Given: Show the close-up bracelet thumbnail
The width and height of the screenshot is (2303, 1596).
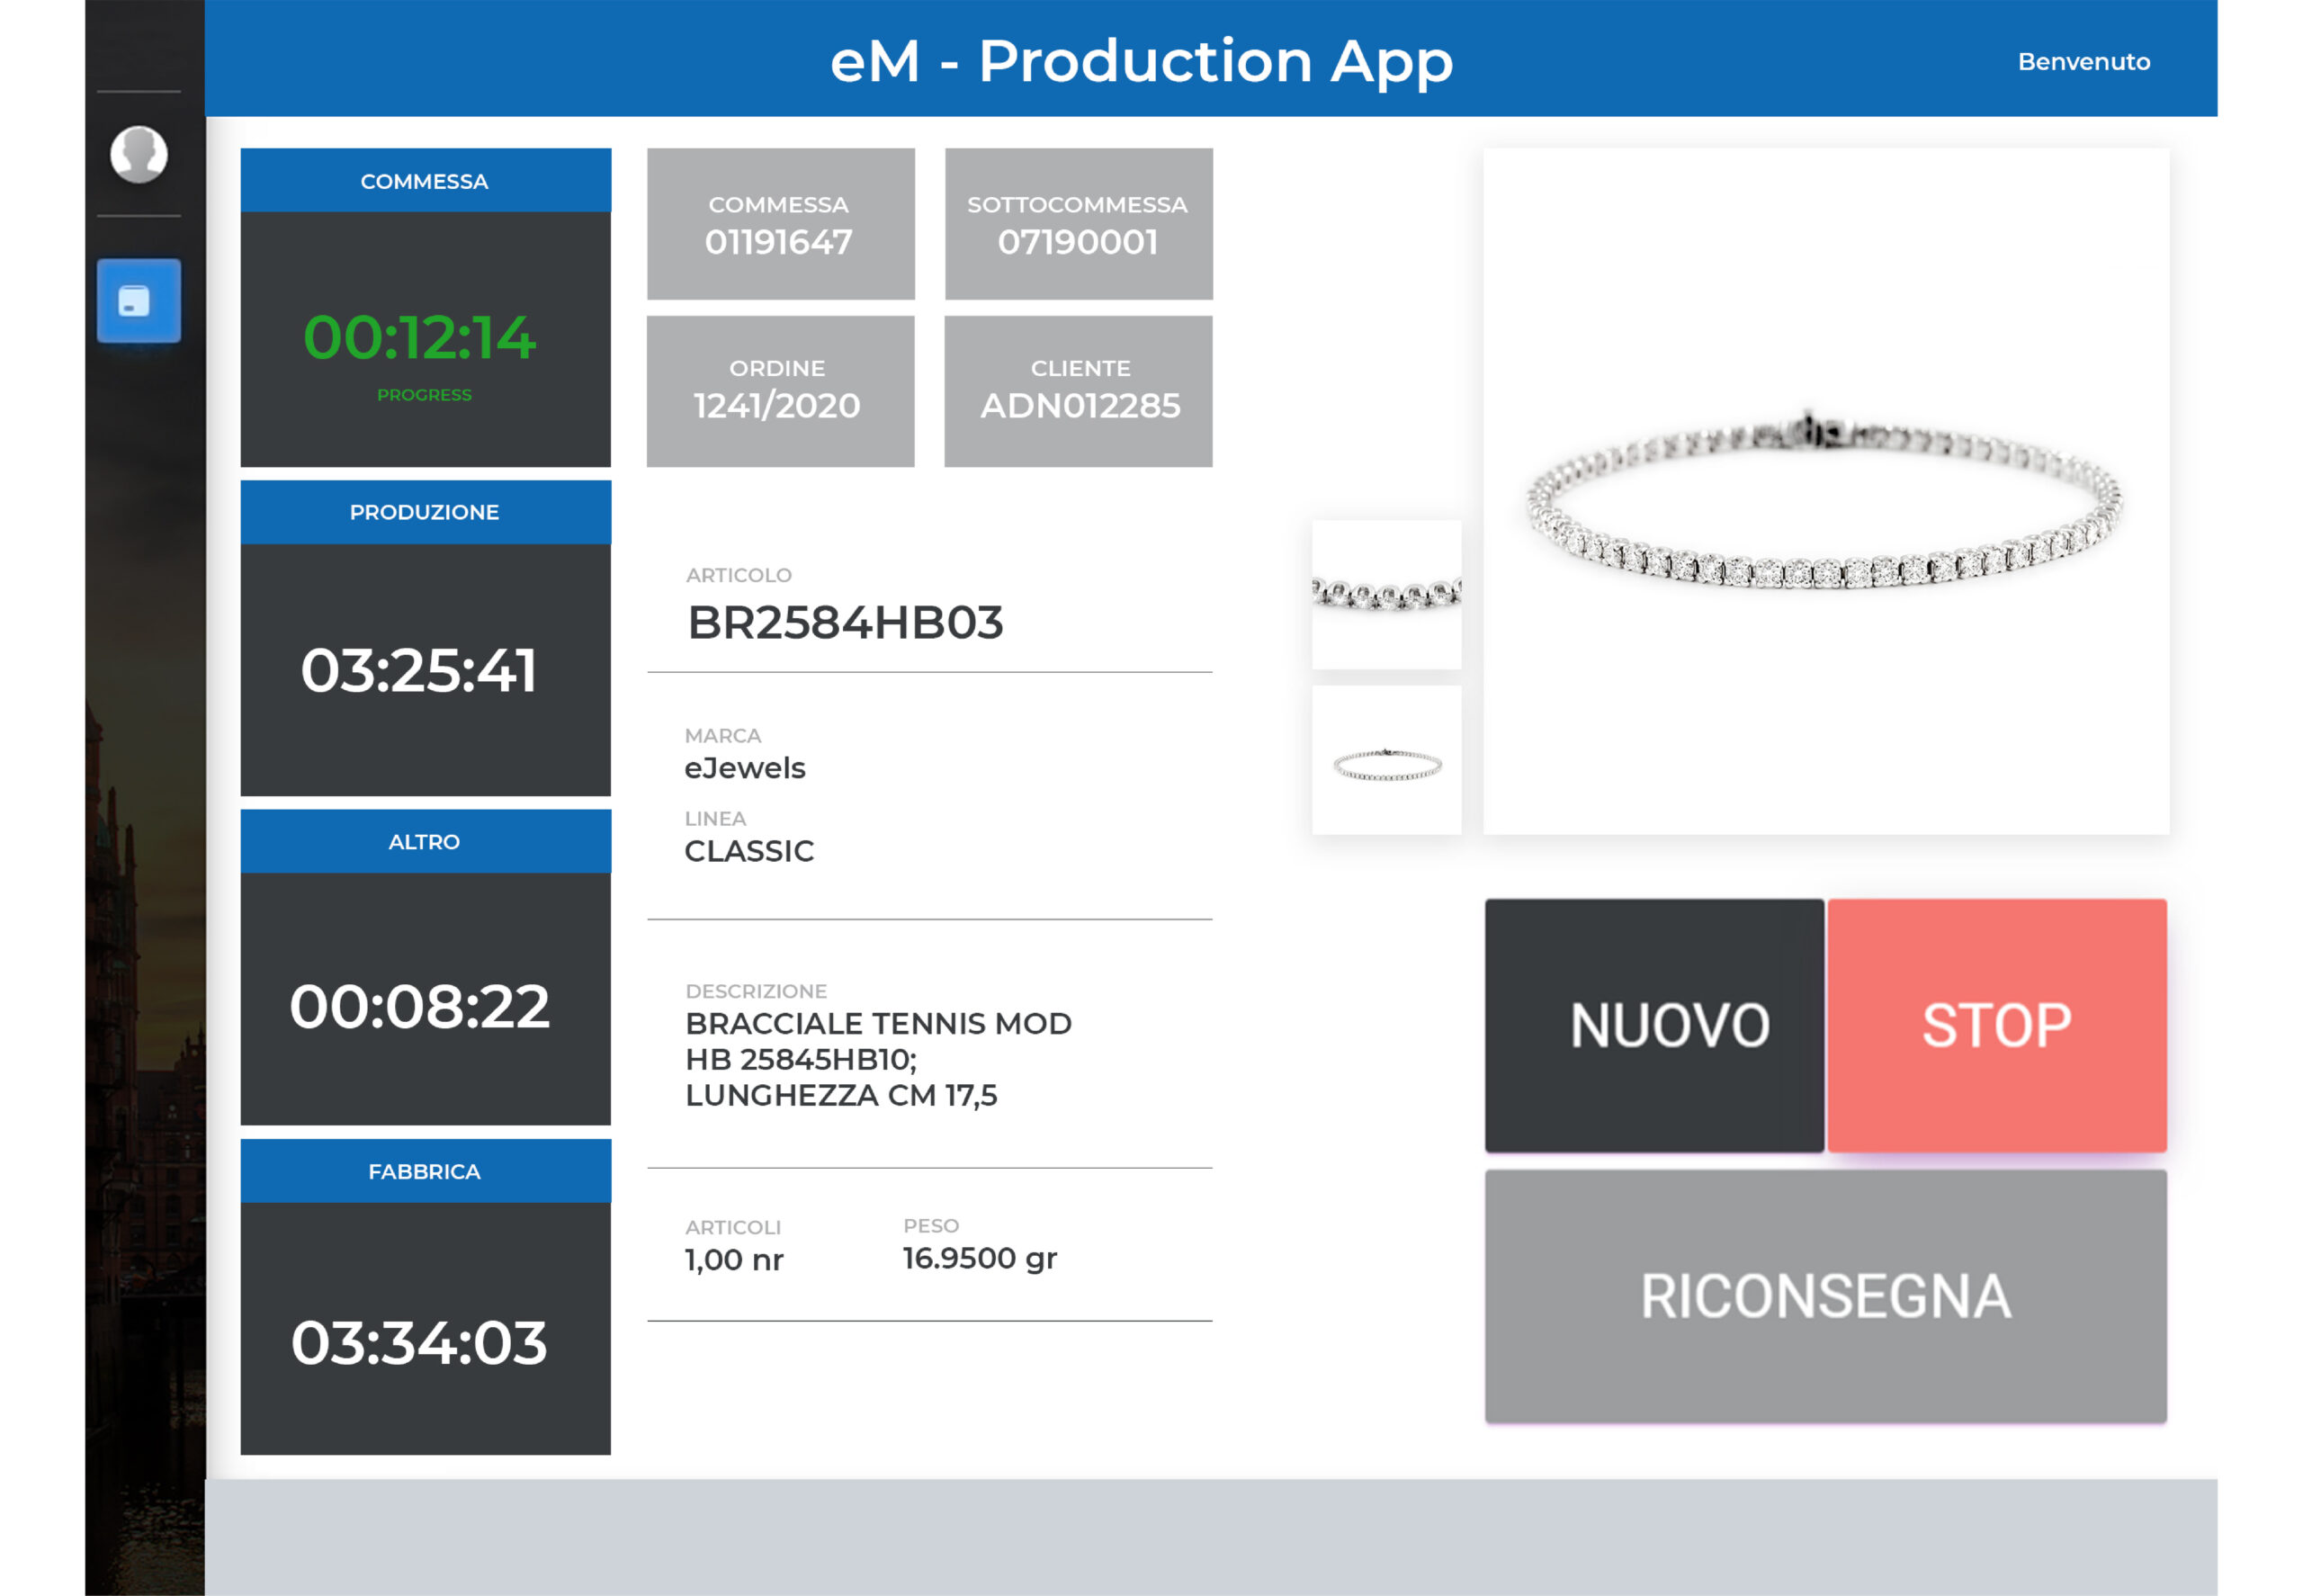Looking at the screenshot, I should 1386,595.
